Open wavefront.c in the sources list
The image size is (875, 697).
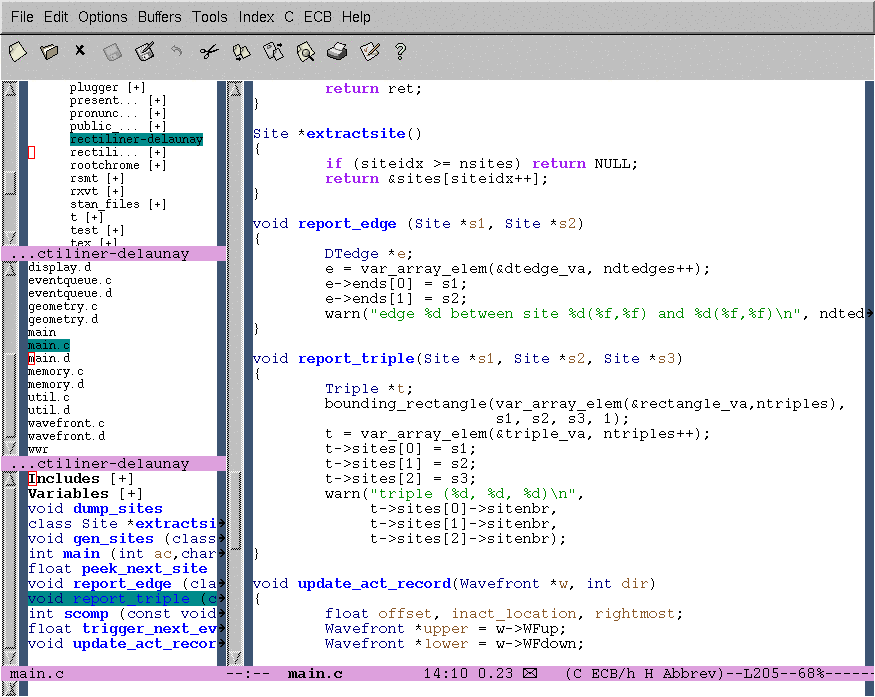coord(66,423)
